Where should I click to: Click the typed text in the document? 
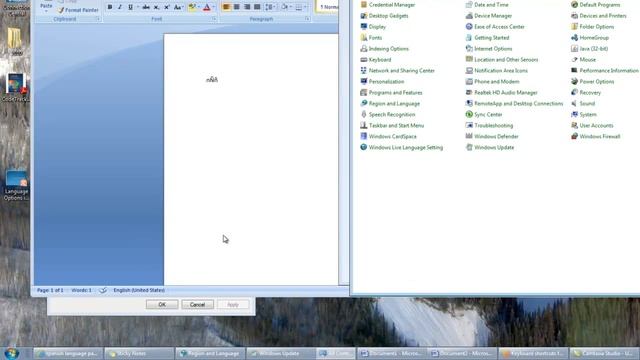tap(212, 80)
